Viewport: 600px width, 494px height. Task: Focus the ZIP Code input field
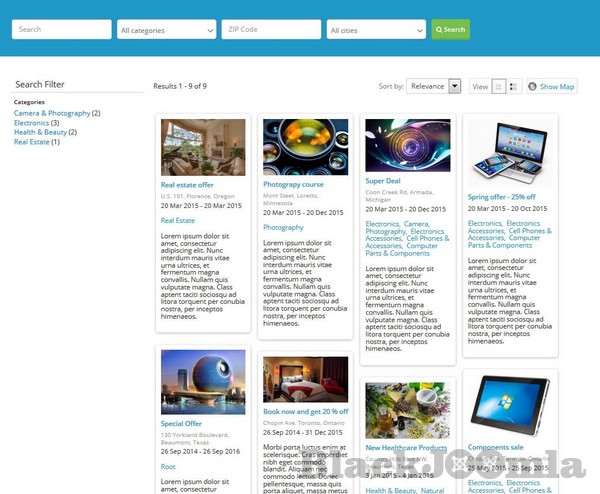coord(271,30)
